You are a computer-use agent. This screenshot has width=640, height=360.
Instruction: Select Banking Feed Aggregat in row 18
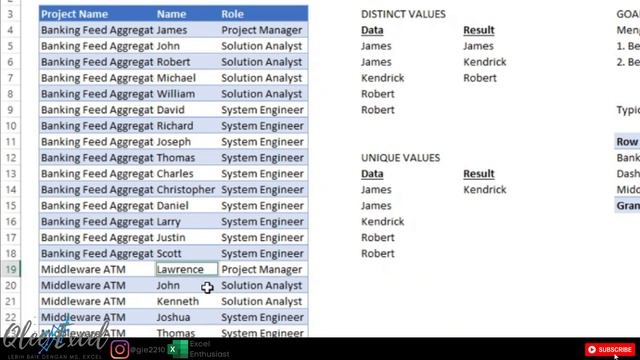pos(97,253)
